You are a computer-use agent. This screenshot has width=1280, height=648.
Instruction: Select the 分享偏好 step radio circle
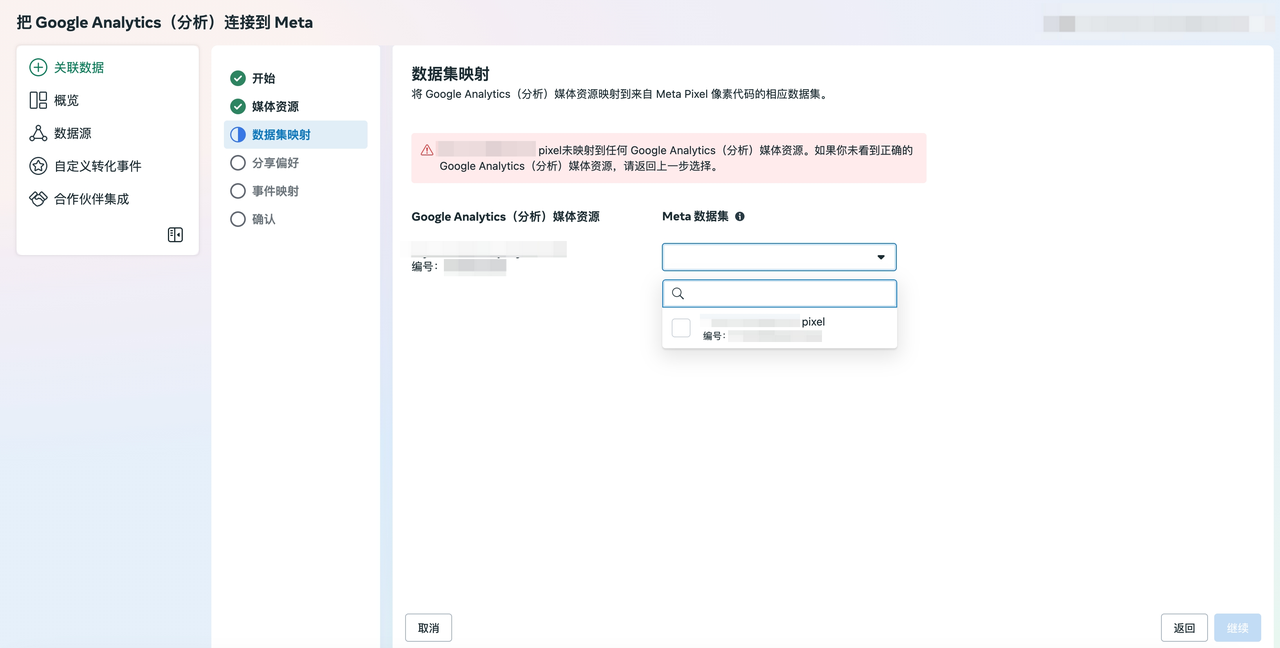pos(238,163)
